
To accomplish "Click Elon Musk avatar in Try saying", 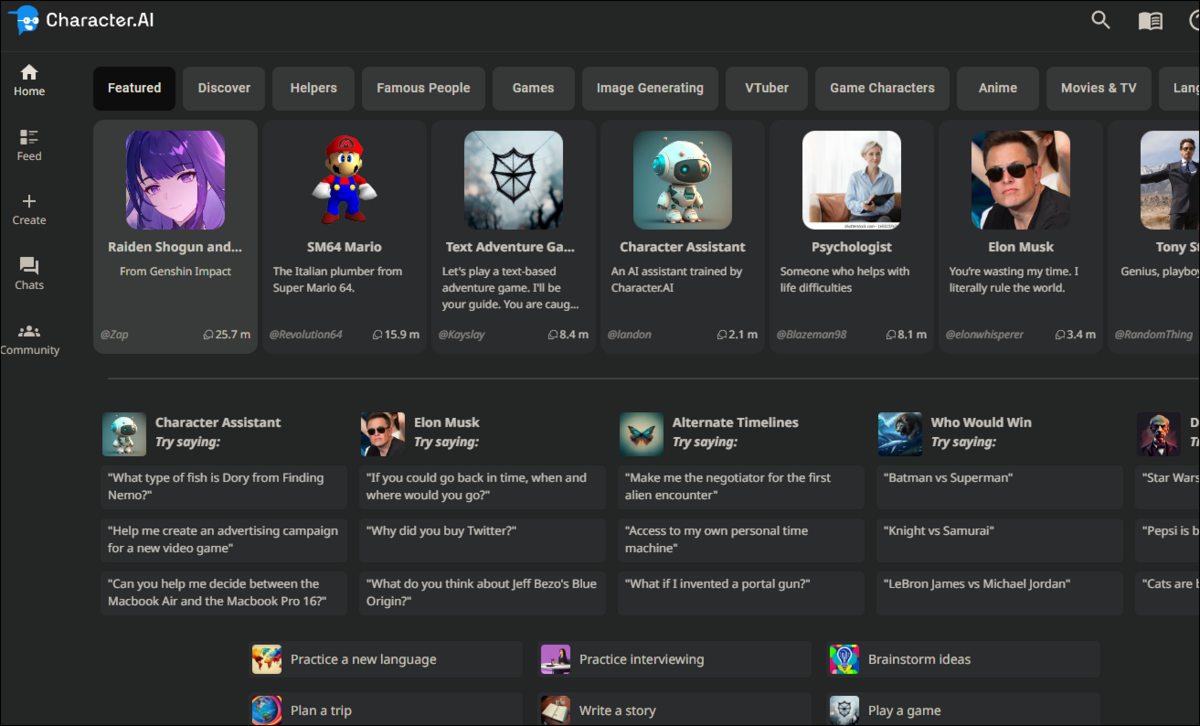I will 383,434.
